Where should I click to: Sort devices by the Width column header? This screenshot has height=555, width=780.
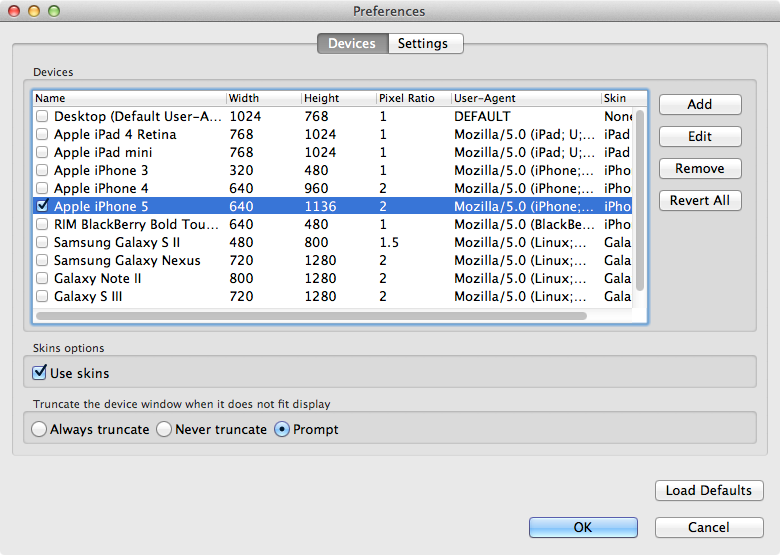pos(264,98)
